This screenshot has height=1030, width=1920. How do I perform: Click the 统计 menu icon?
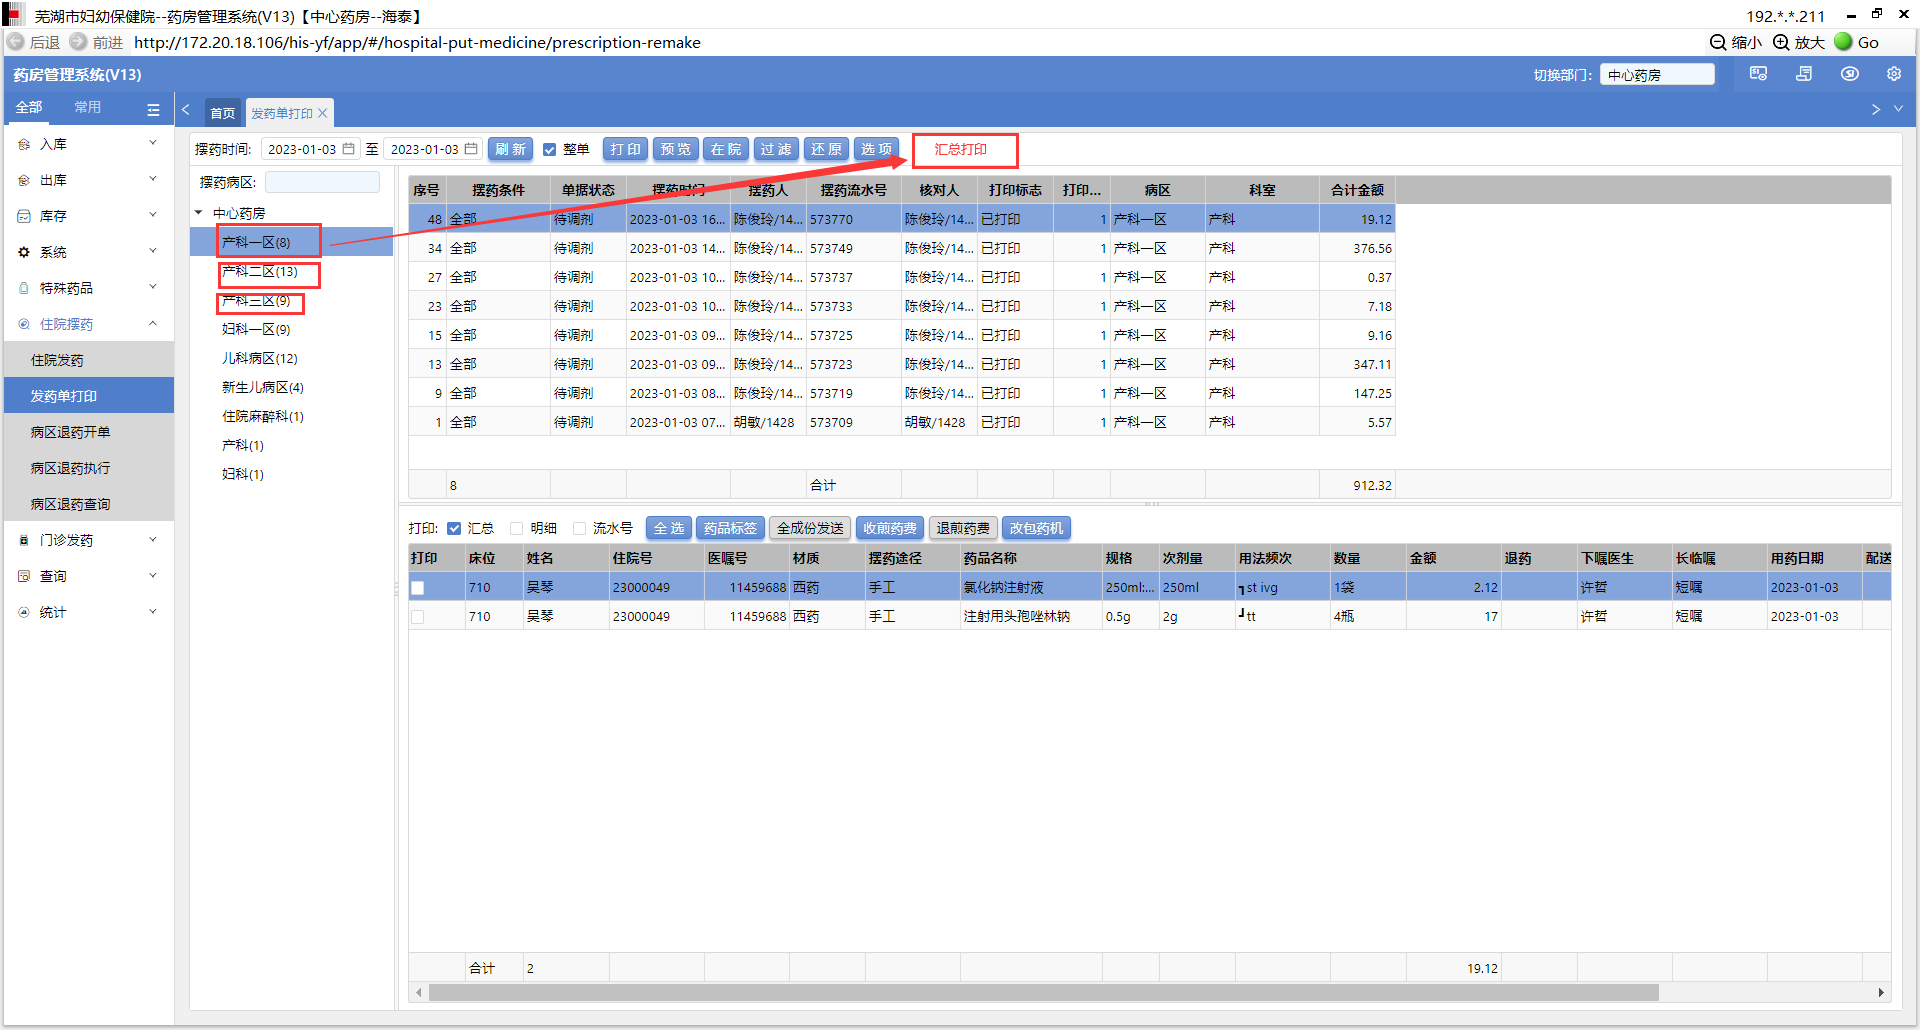(x=24, y=612)
